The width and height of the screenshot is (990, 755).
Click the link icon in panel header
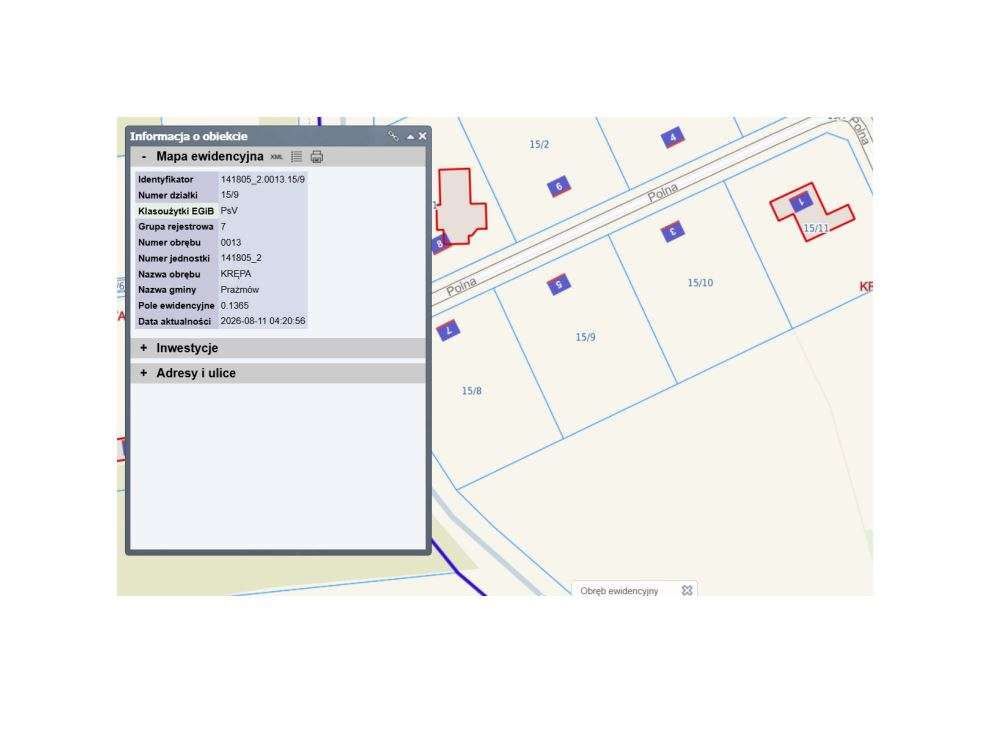coord(393,136)
